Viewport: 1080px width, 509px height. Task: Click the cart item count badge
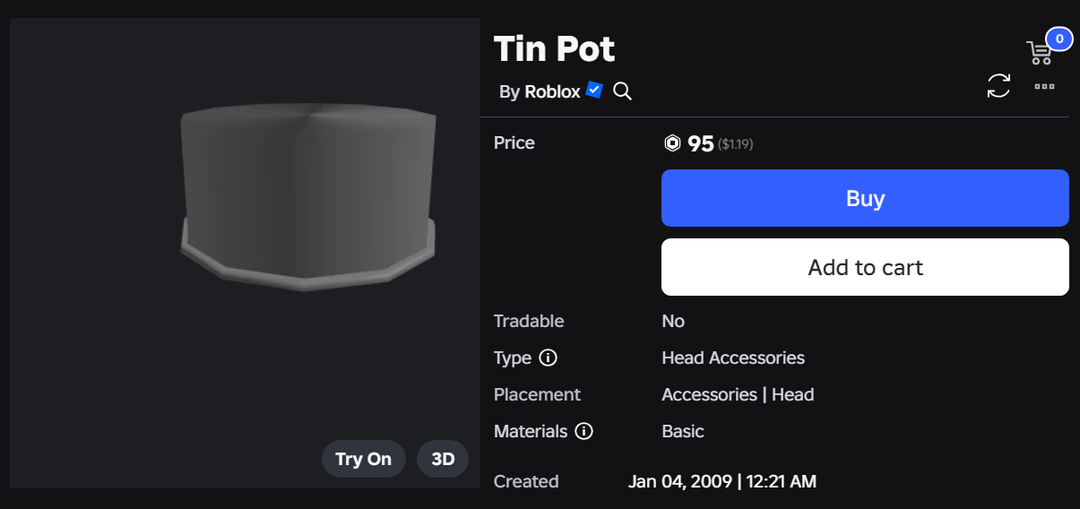tap(1059, 40)
